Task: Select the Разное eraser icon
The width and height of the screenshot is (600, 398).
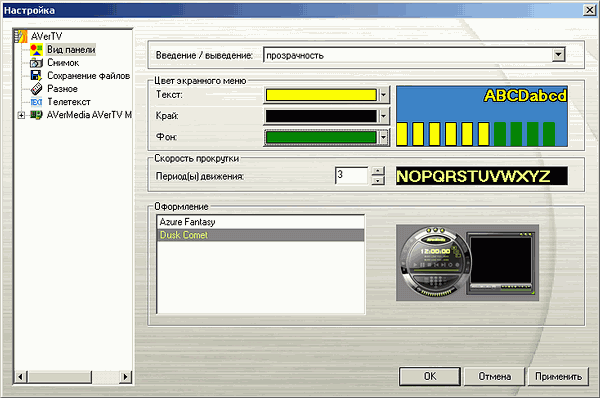Action: (36, 89)
